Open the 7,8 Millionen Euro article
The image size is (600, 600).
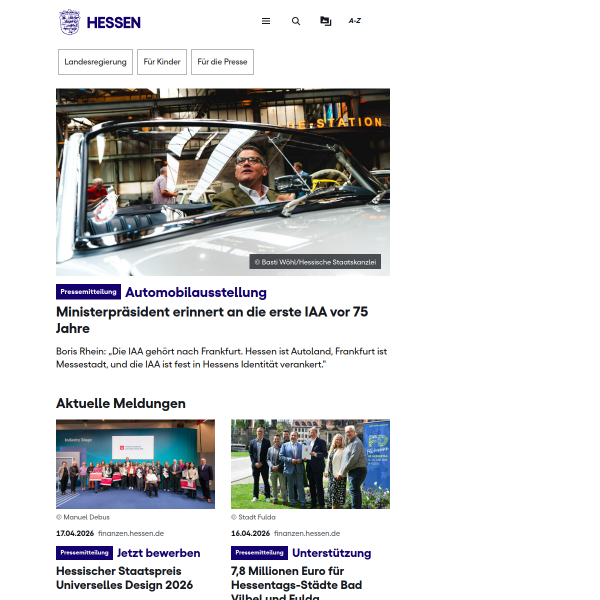pos(297,582)
